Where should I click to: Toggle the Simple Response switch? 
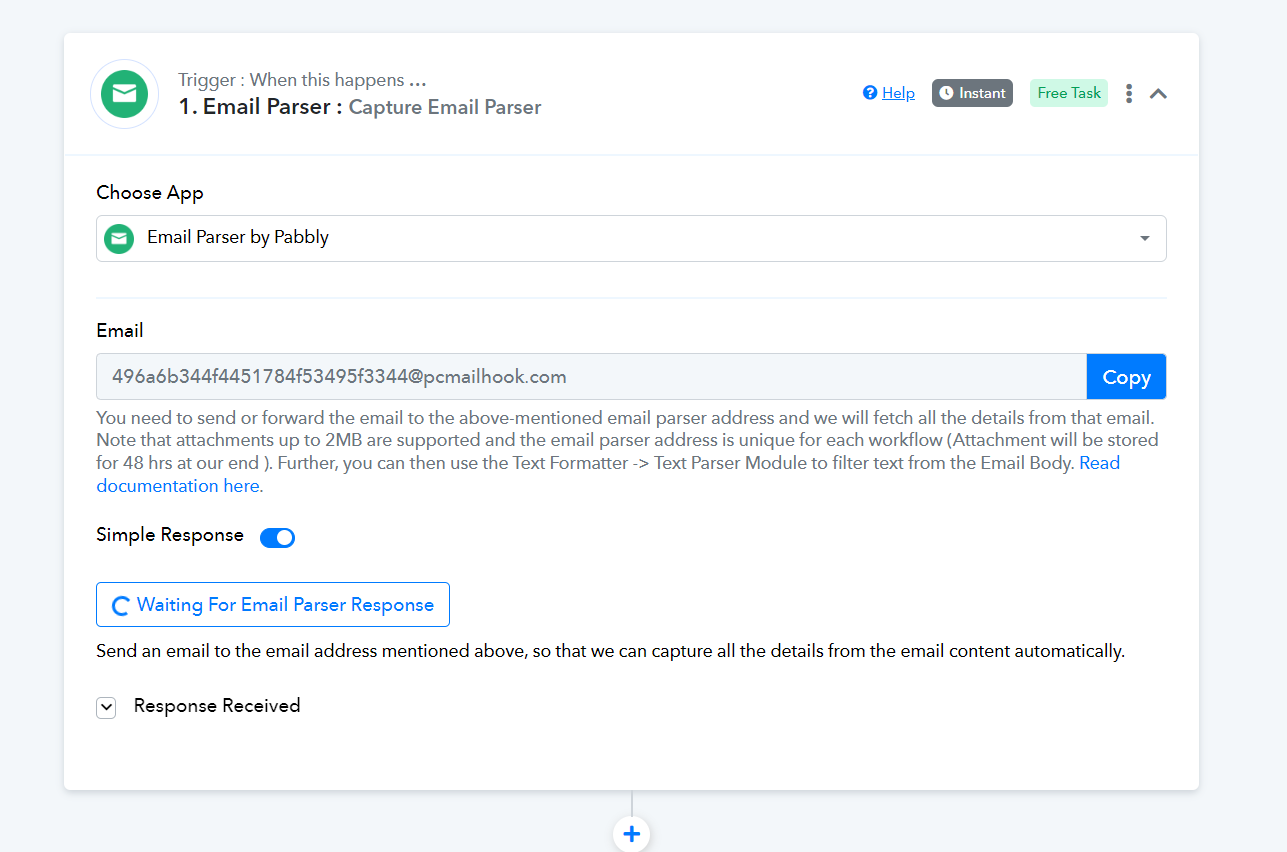277,538
